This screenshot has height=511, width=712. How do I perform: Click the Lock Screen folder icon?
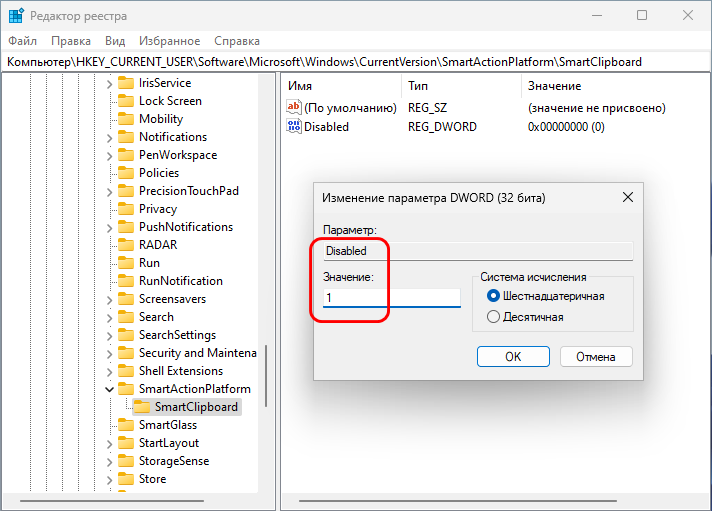pos(126,101)
